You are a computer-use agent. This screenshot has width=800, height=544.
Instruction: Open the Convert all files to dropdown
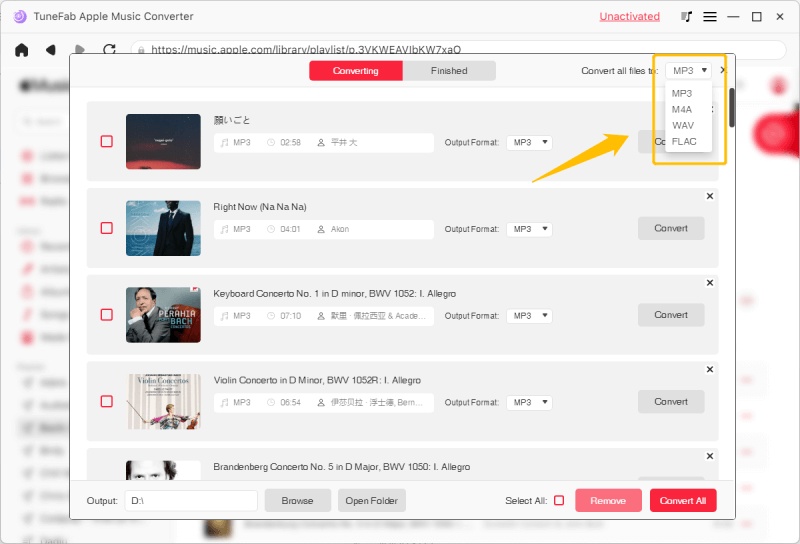coord(690,71)
